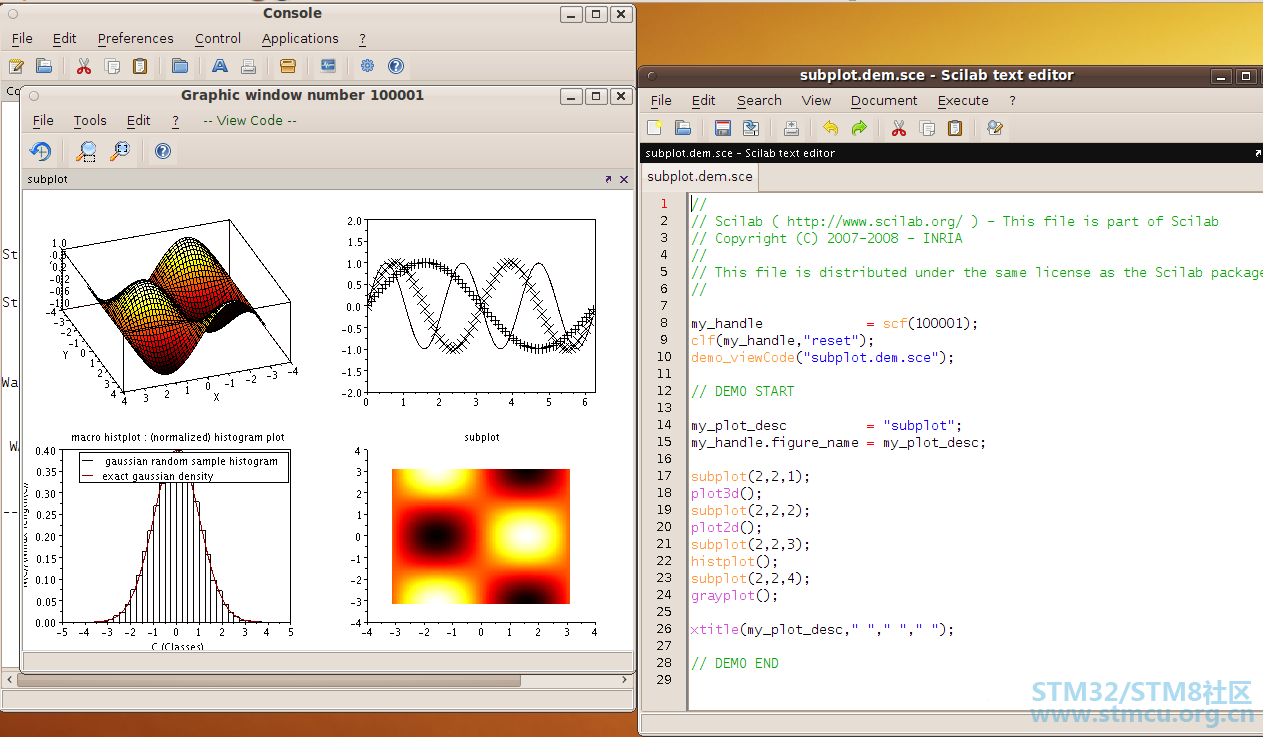Click original view magnifier in graphic window
The image size is (1263, 737).
pos(120,151)
